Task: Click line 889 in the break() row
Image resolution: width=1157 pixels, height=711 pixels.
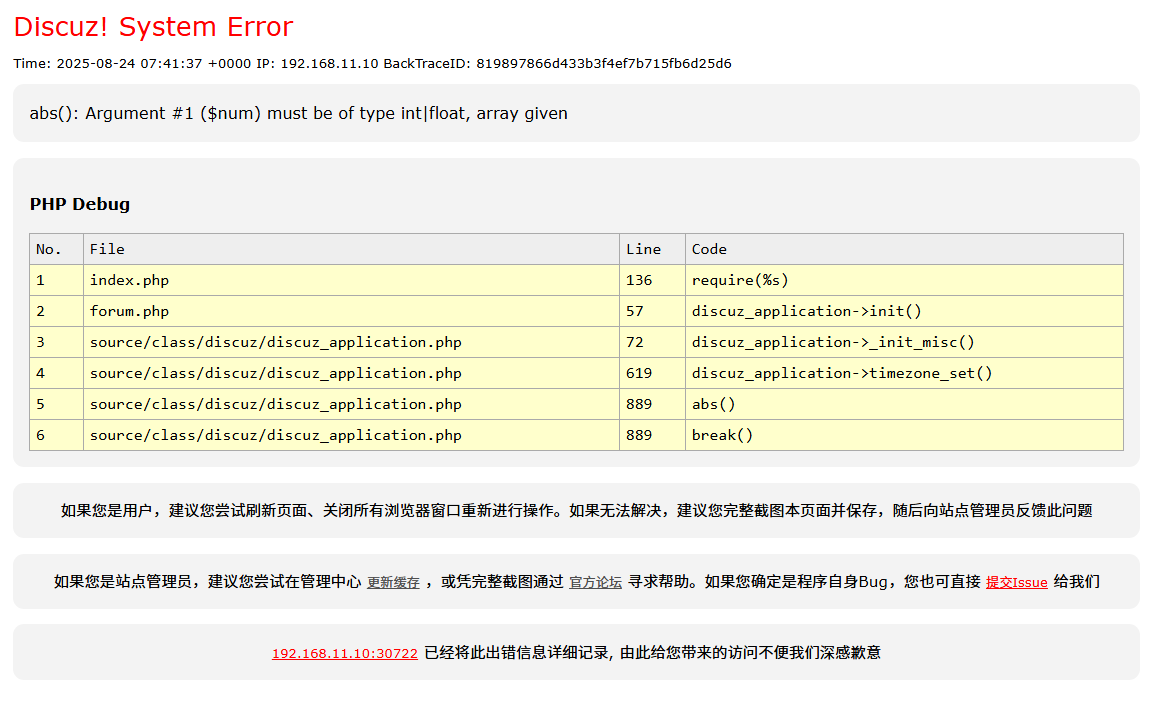Action: [x=652, y=435]
